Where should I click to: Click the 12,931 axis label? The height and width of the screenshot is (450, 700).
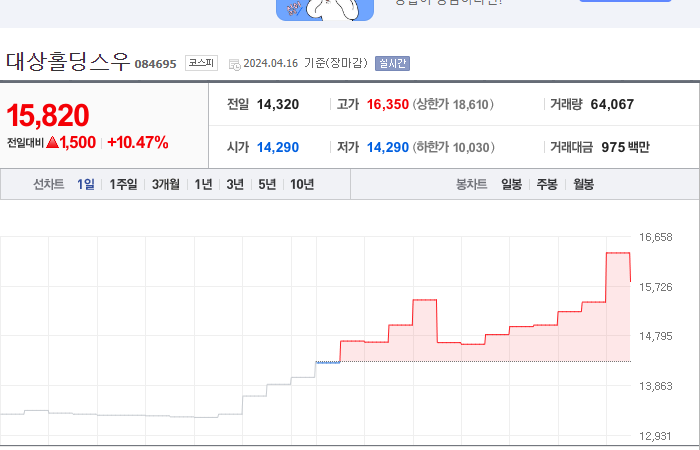[x=655, y=436]
